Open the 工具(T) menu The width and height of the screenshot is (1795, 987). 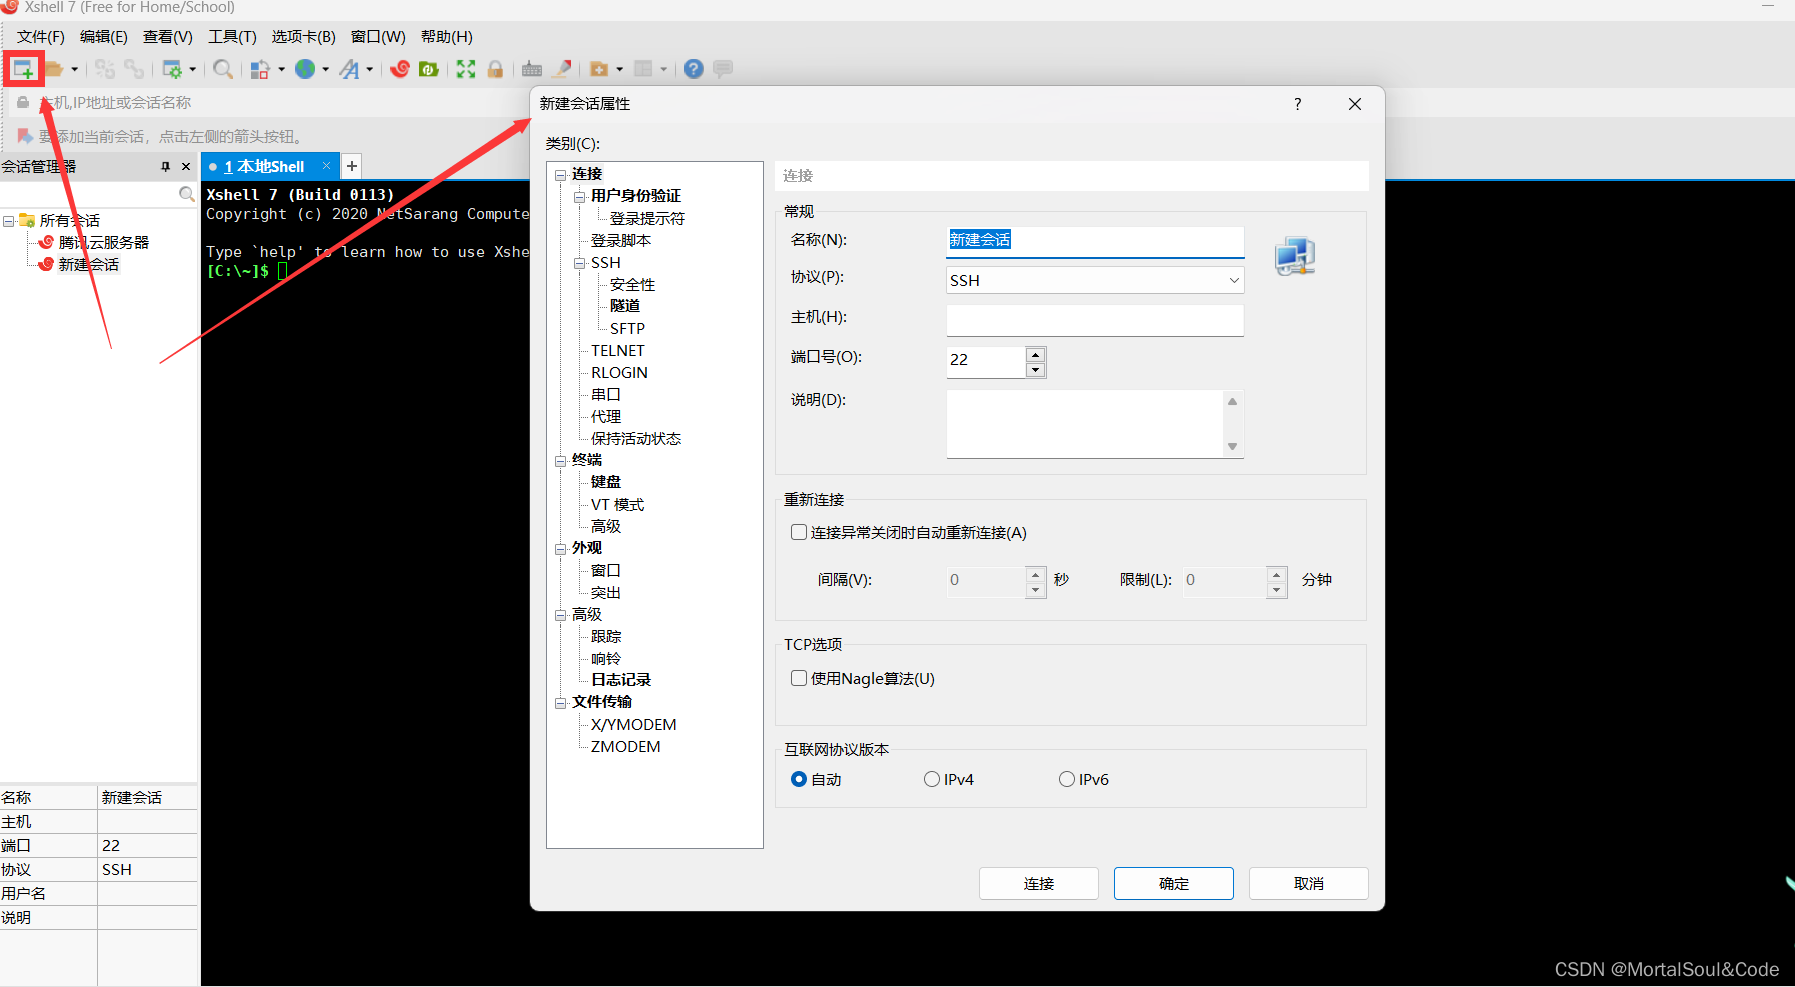(232, 37)
